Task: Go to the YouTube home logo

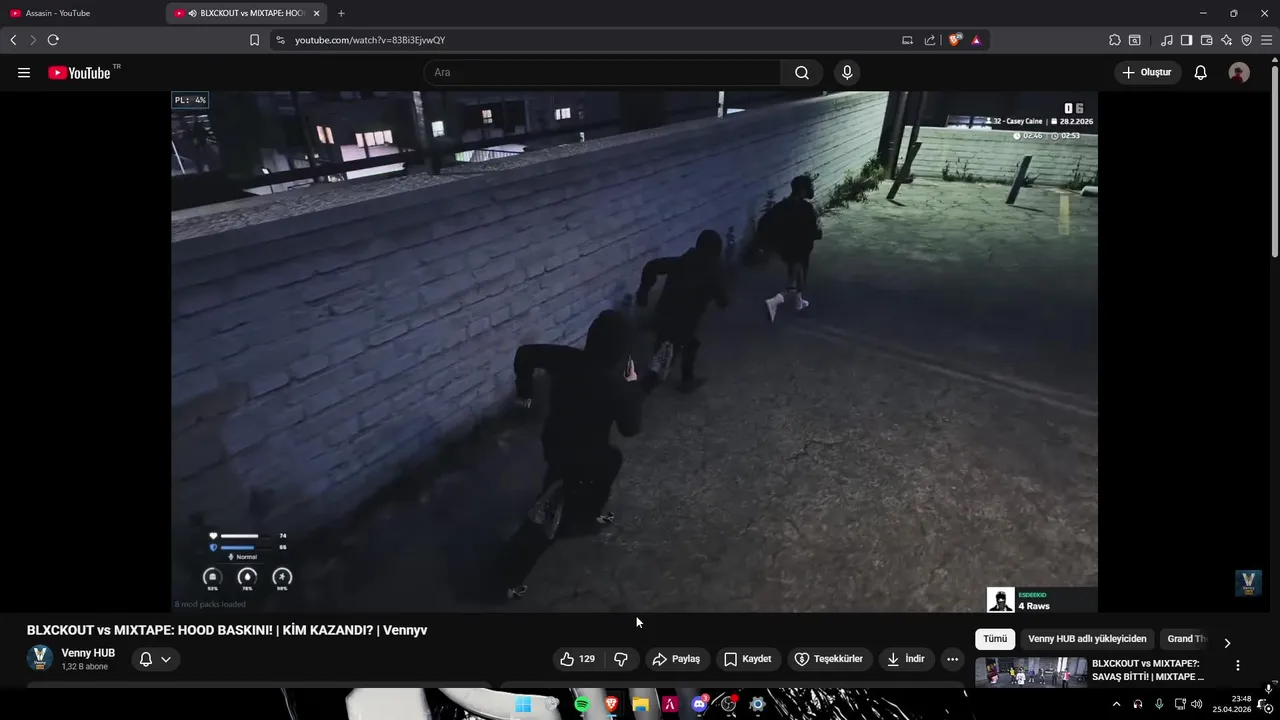Action: pyautogui.click(x=79, y=73)
